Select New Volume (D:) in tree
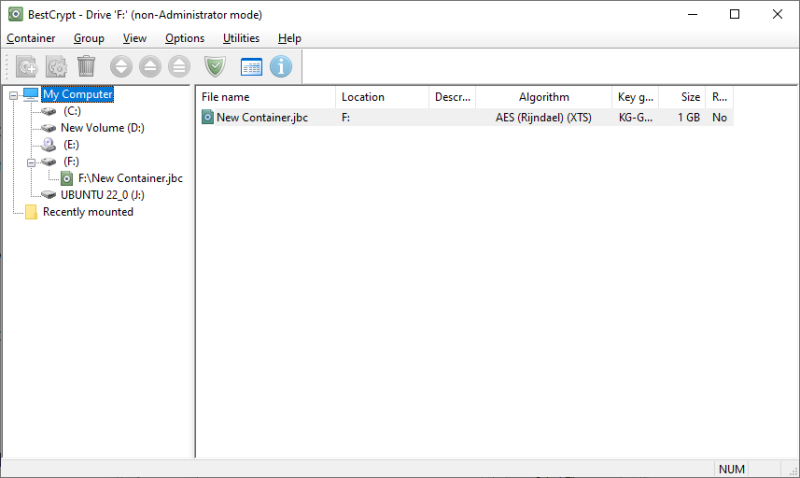The width and height of the screenshot is (800, 478). pos(103,128)
